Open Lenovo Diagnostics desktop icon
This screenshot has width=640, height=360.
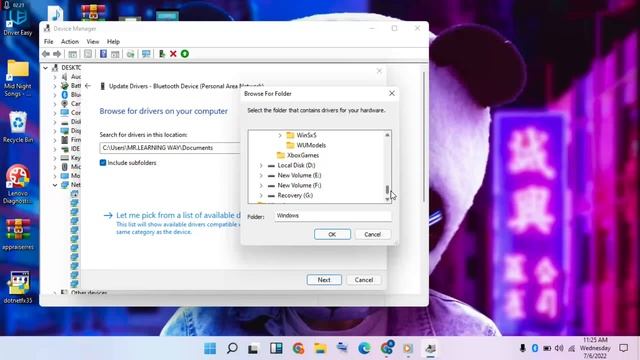pos(18,184)
